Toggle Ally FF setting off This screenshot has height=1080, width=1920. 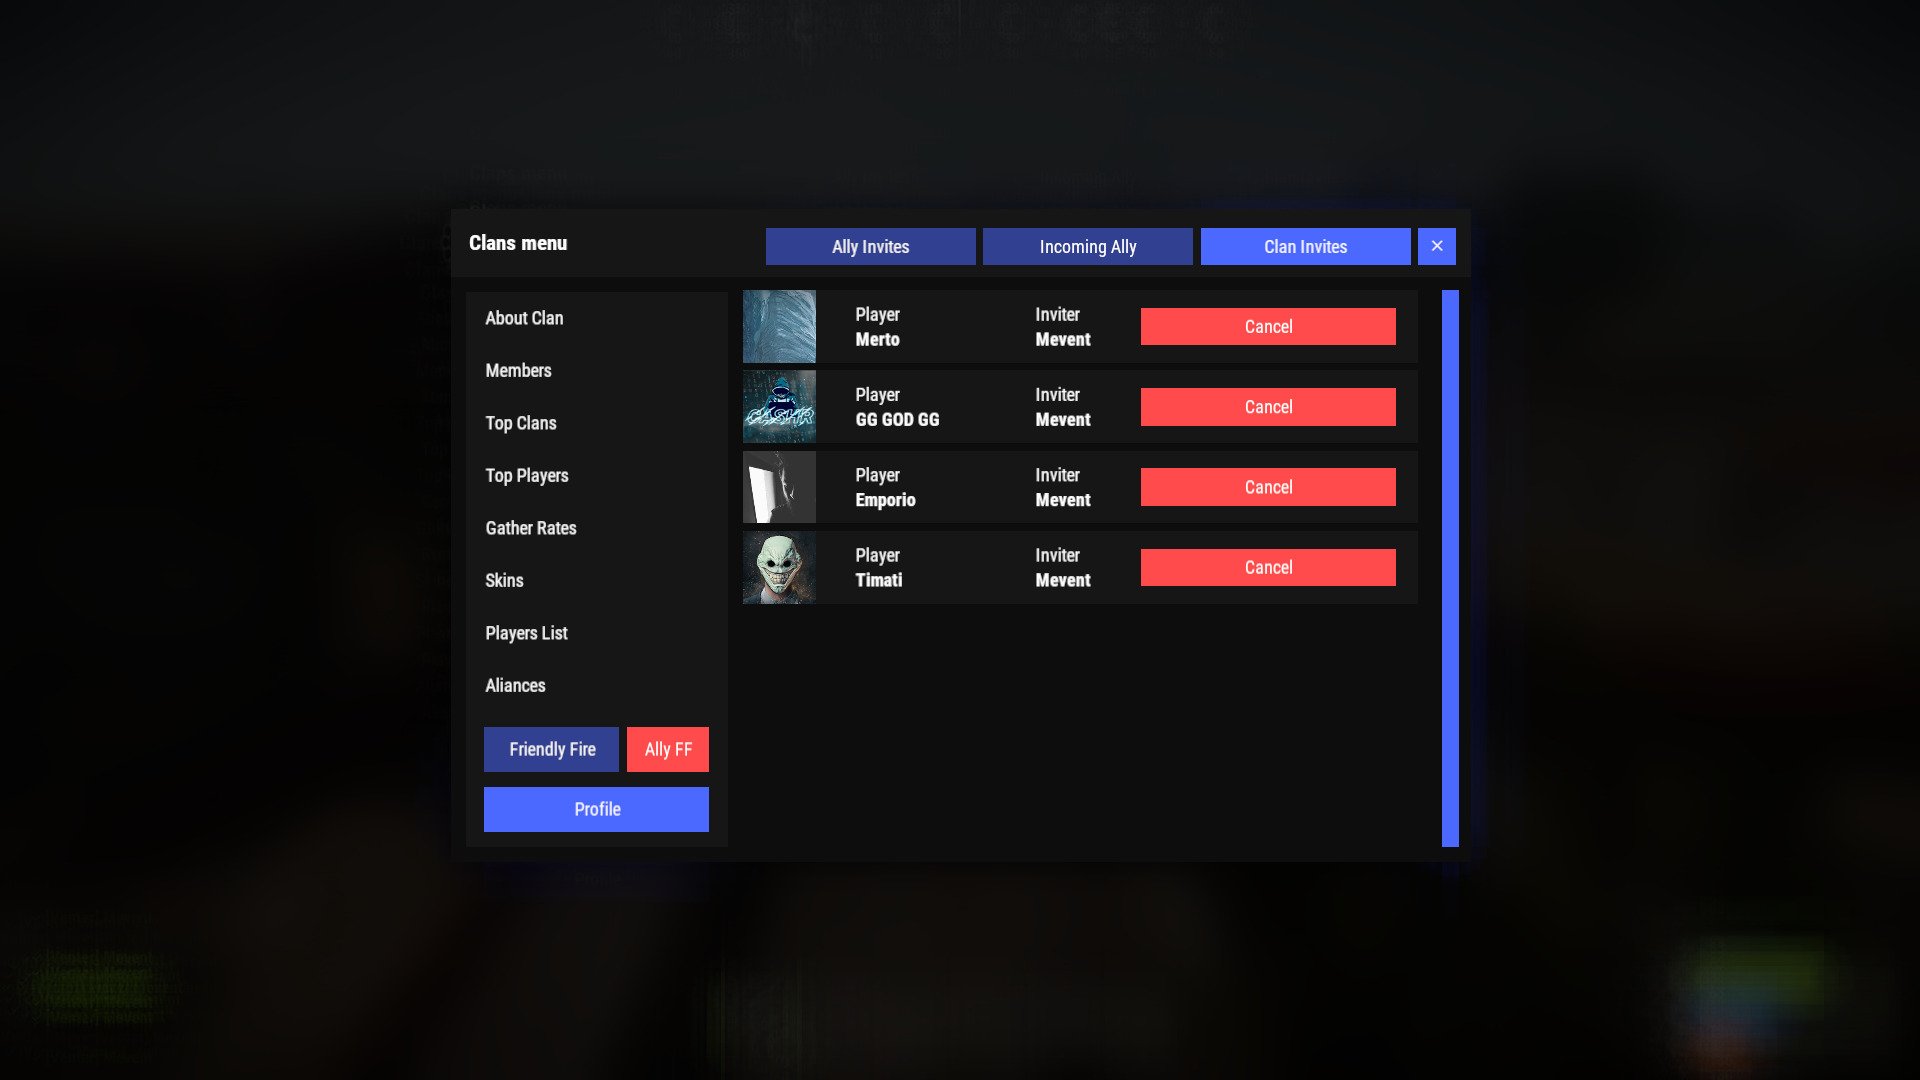[667, 749]
